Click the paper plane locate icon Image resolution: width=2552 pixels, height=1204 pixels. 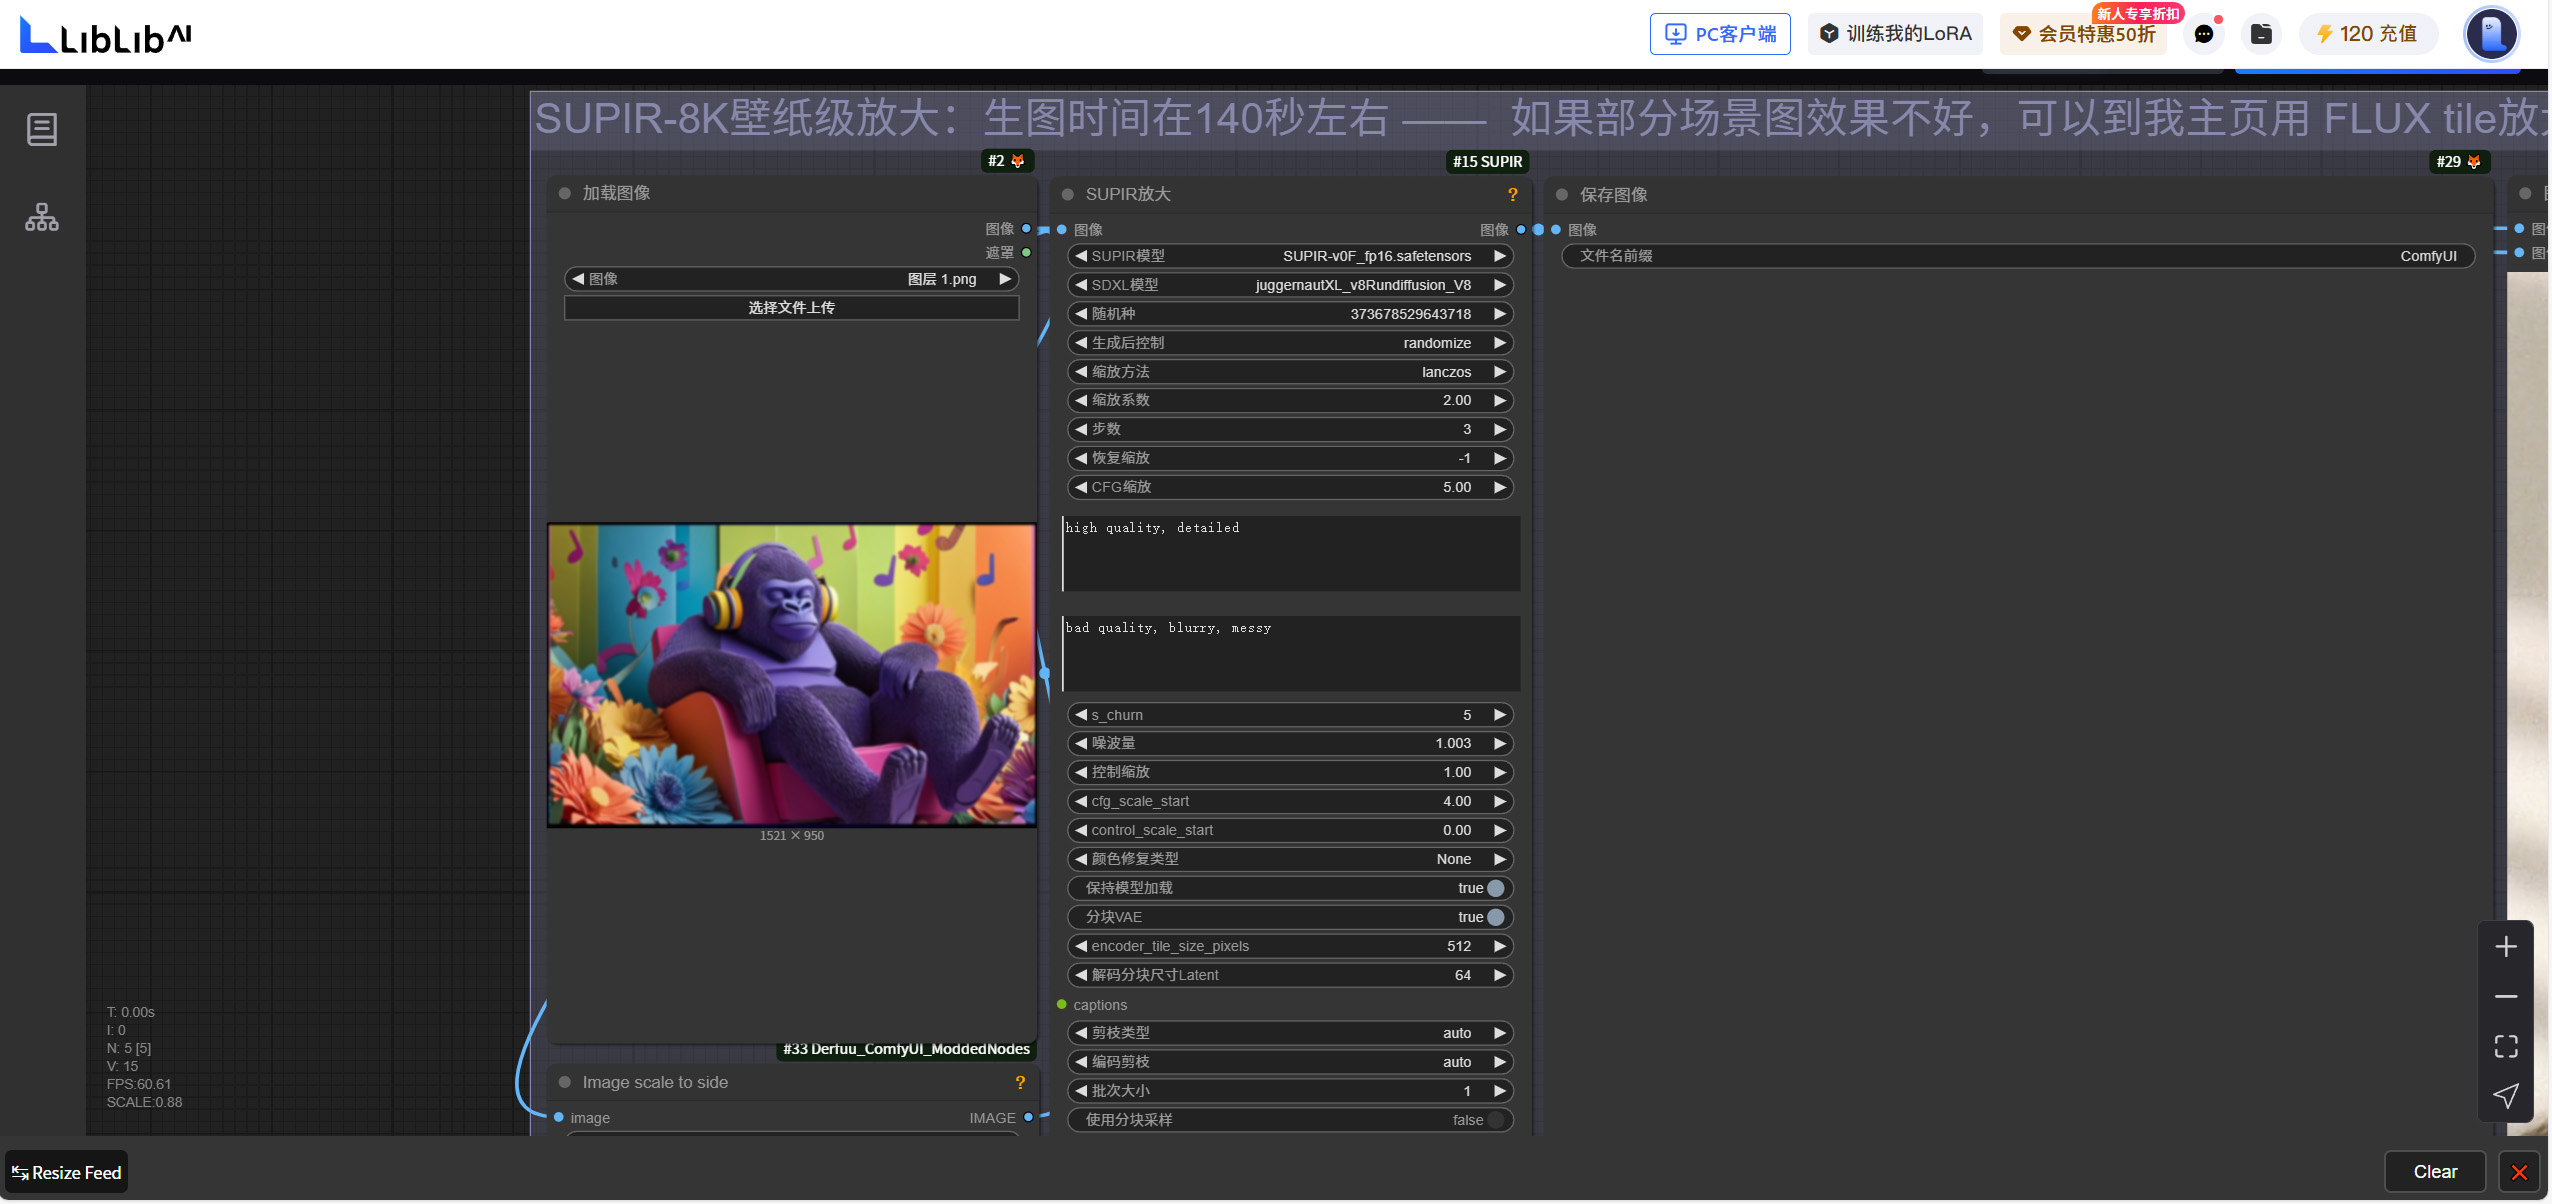(x=2506, y=1096)
